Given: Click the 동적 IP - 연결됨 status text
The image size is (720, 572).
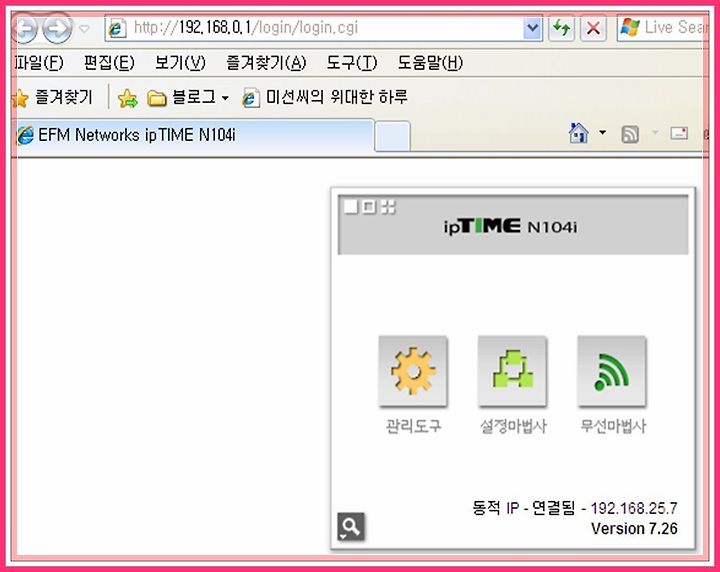Looking at the screenshot, I should [x=523, y=508].
